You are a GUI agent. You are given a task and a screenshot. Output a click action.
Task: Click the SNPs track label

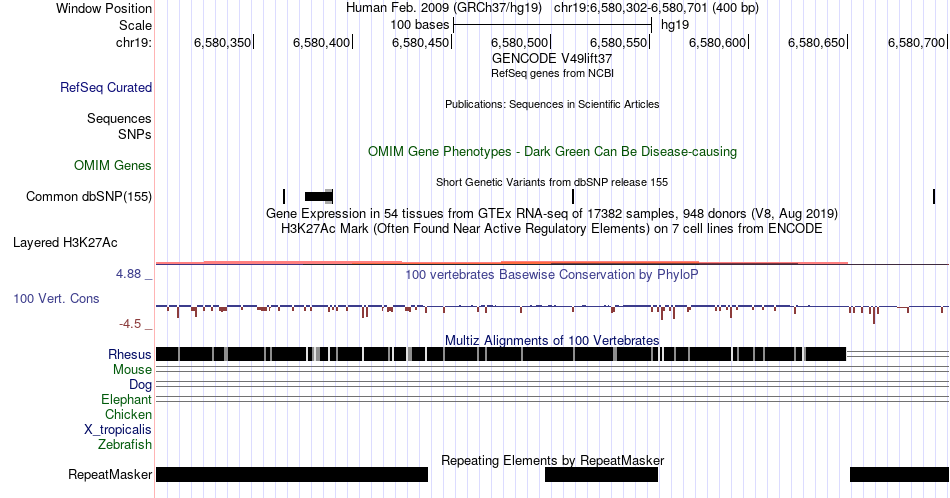[135, 134]
